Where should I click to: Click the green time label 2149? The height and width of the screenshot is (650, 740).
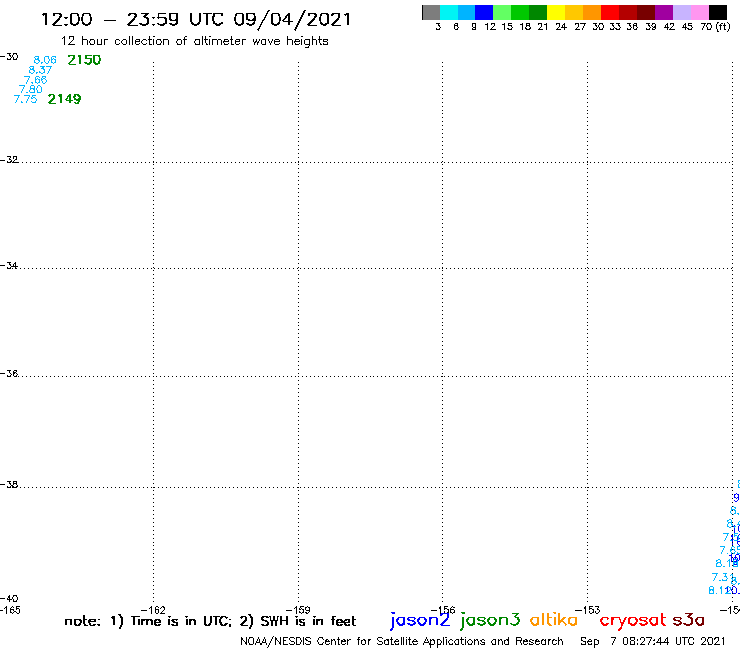pyautogui.click(x=64, y=99)
